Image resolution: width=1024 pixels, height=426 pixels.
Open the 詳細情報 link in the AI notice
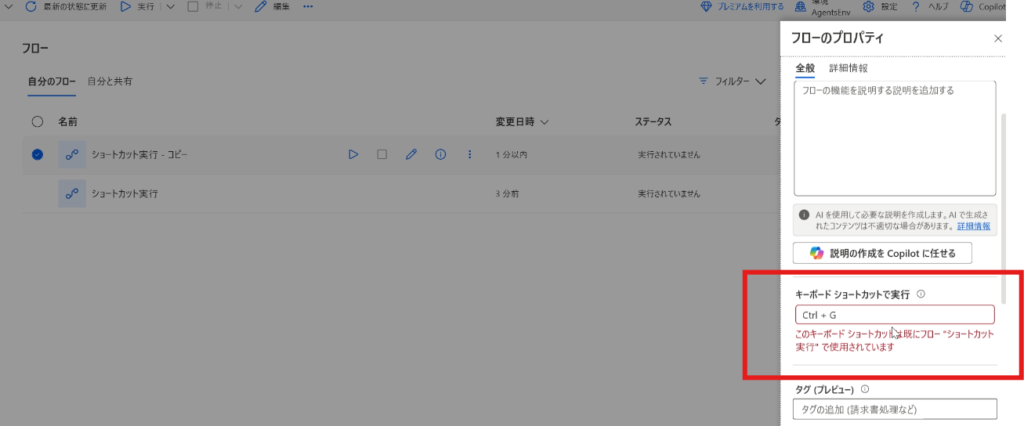coord(972,226)
